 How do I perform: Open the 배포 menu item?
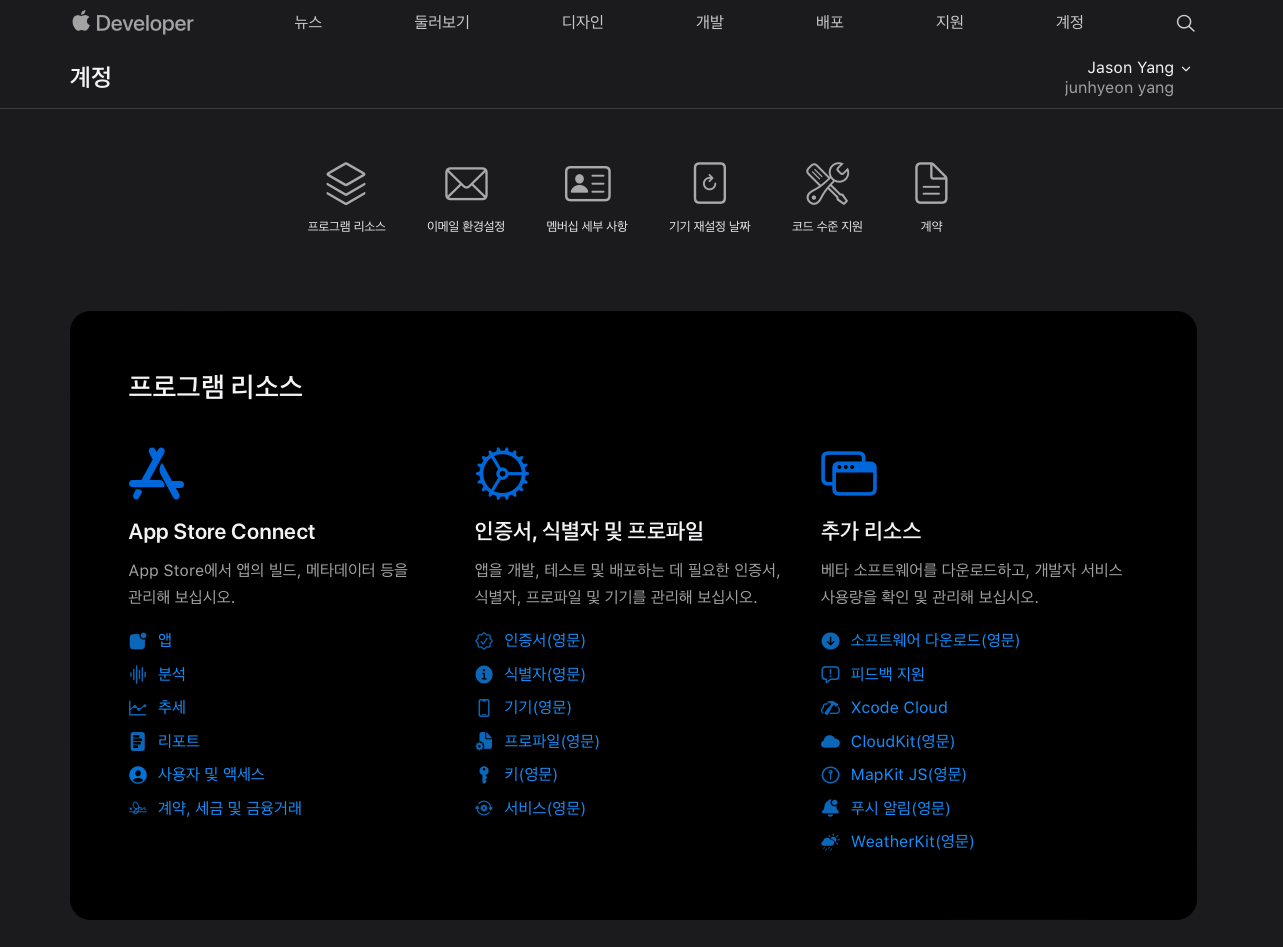830,22
